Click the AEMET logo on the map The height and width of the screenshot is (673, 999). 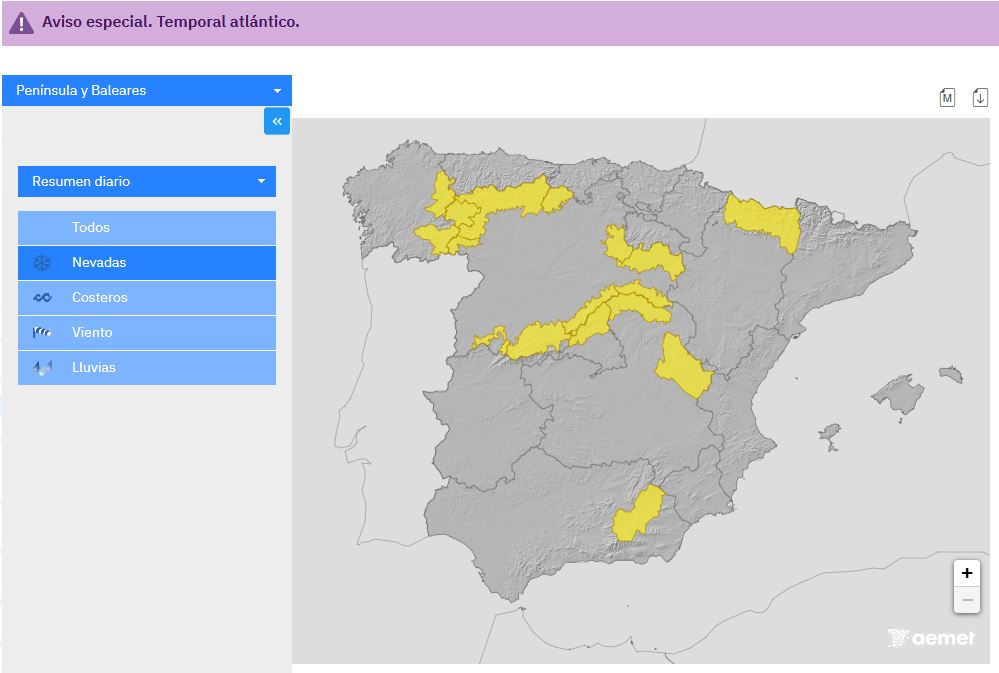931,638
